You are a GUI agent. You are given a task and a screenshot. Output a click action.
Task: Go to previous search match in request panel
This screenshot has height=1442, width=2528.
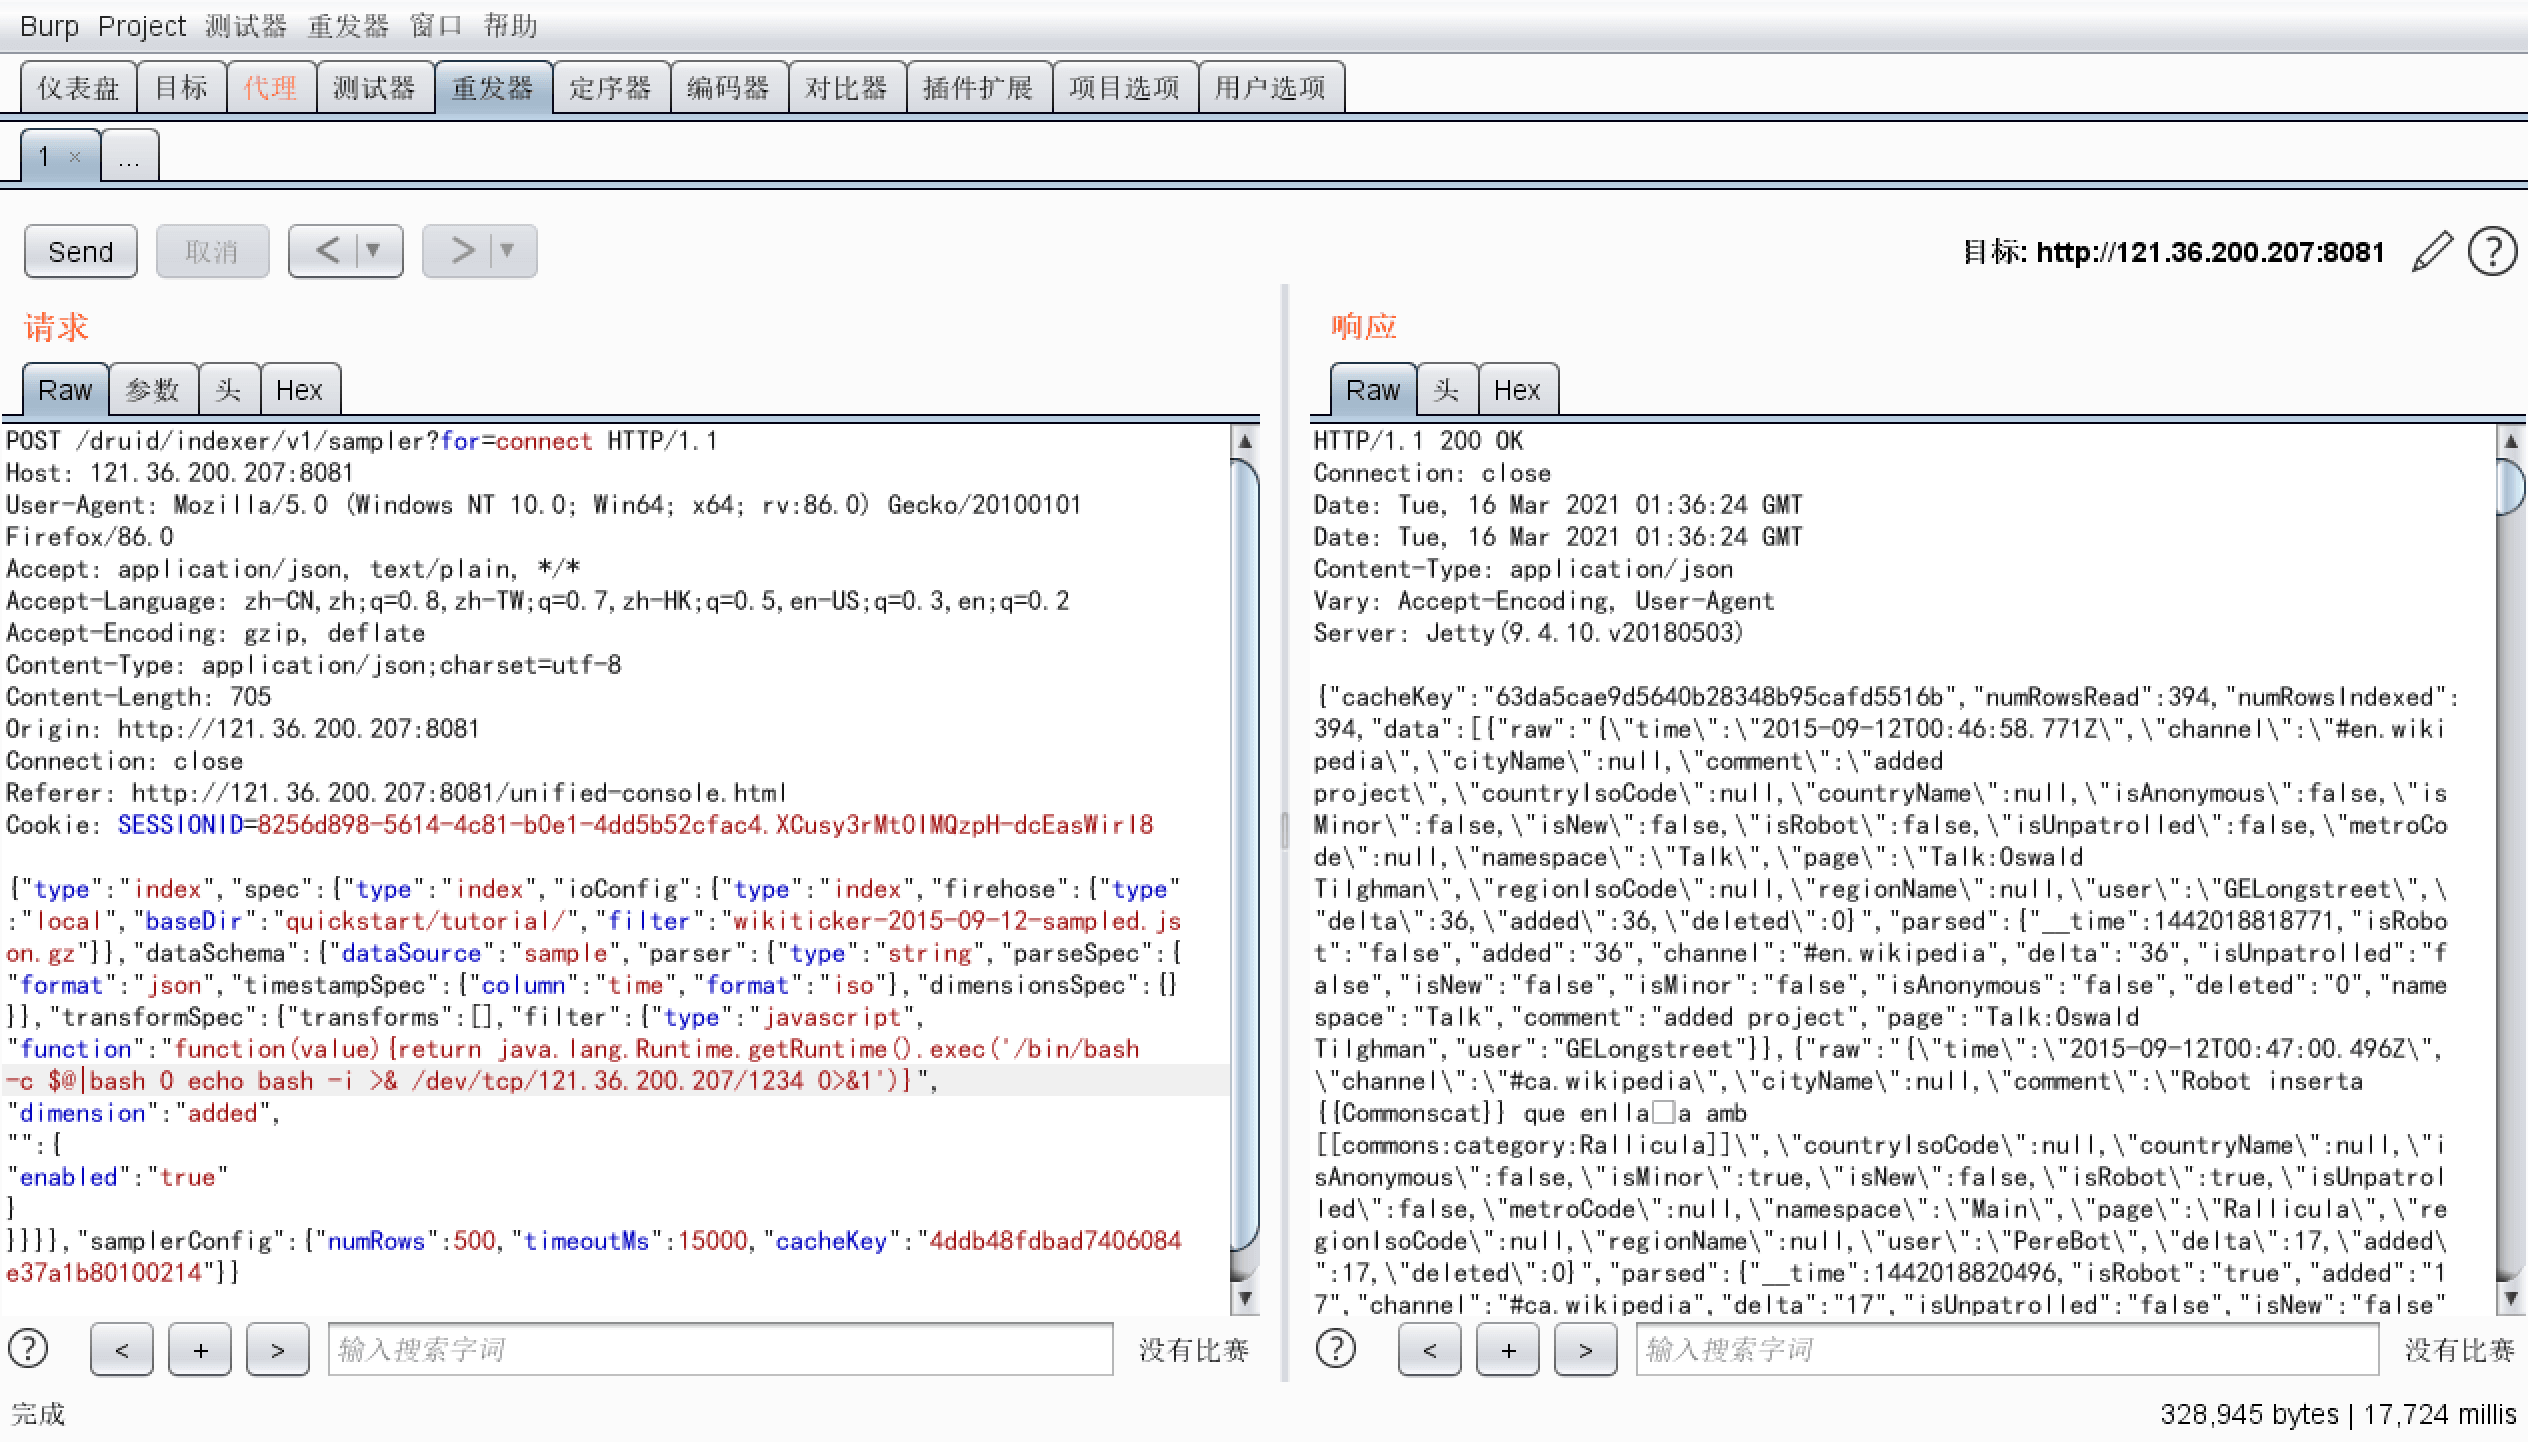121,1349
